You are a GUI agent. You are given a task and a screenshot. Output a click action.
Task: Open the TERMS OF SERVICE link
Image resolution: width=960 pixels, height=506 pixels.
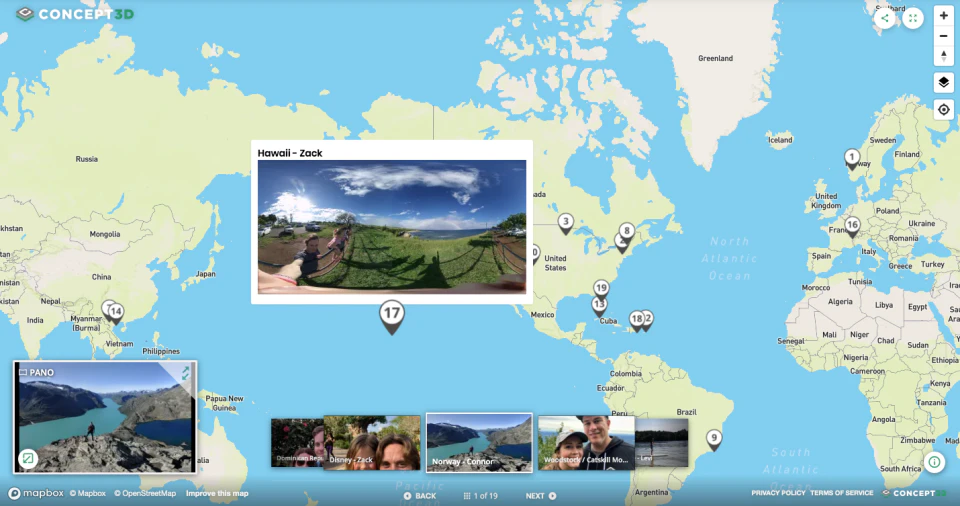842,493
